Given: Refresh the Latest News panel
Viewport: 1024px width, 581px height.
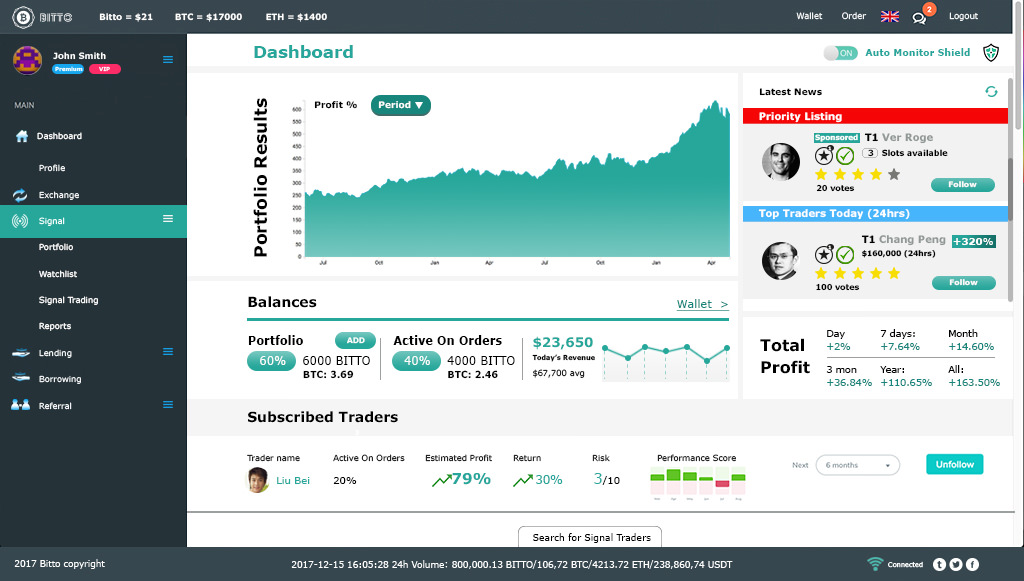Looking at the screenshot, I should pyautogui.click(x=991, y=91).
